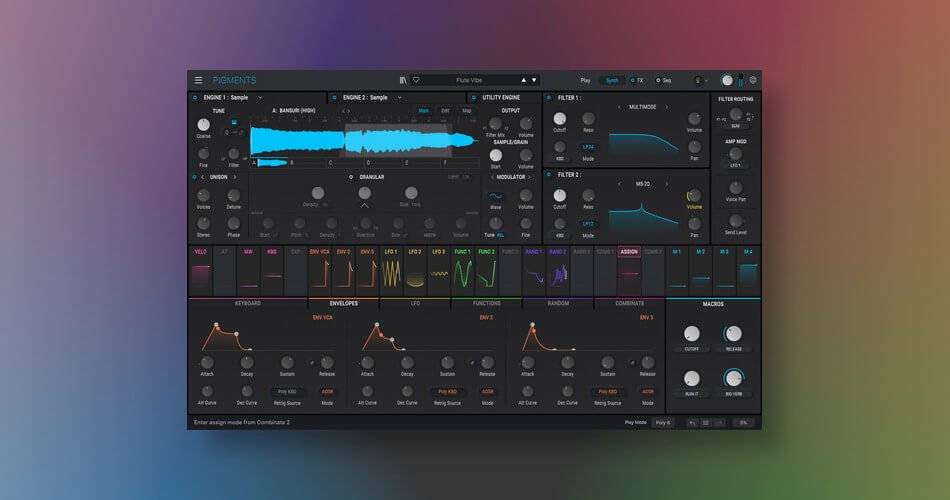Toggle Granular power button
950x500 pixels.
pyautogui.click(x=351, y=177)
